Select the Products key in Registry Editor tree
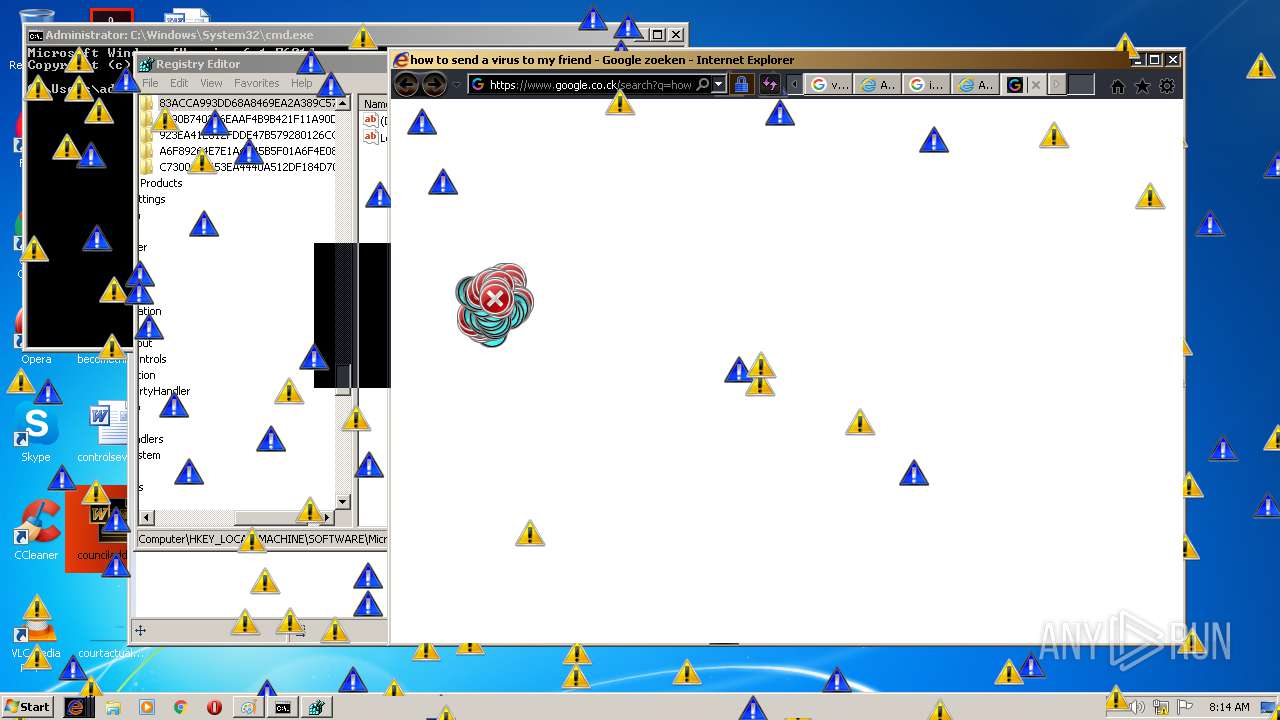 tap(161, 183)
